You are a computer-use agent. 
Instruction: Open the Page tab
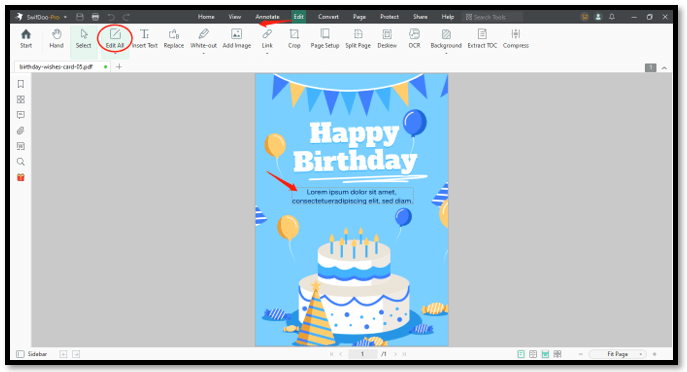point(359,17)
